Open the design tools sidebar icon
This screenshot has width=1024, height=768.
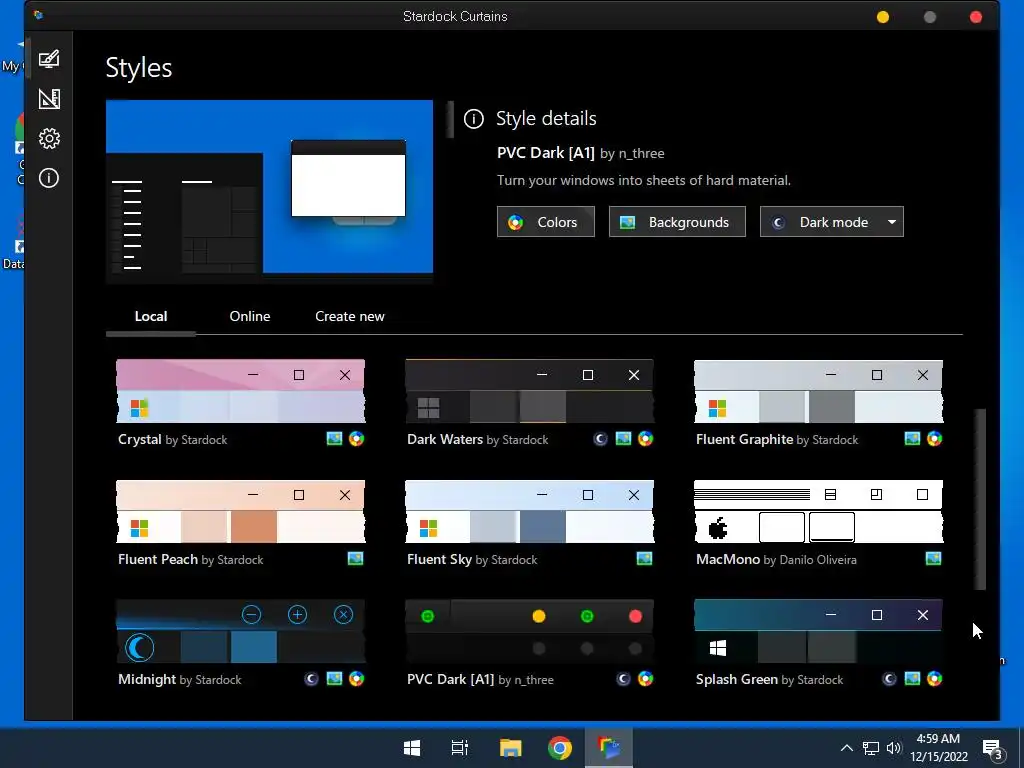click(x=49, y=99)
